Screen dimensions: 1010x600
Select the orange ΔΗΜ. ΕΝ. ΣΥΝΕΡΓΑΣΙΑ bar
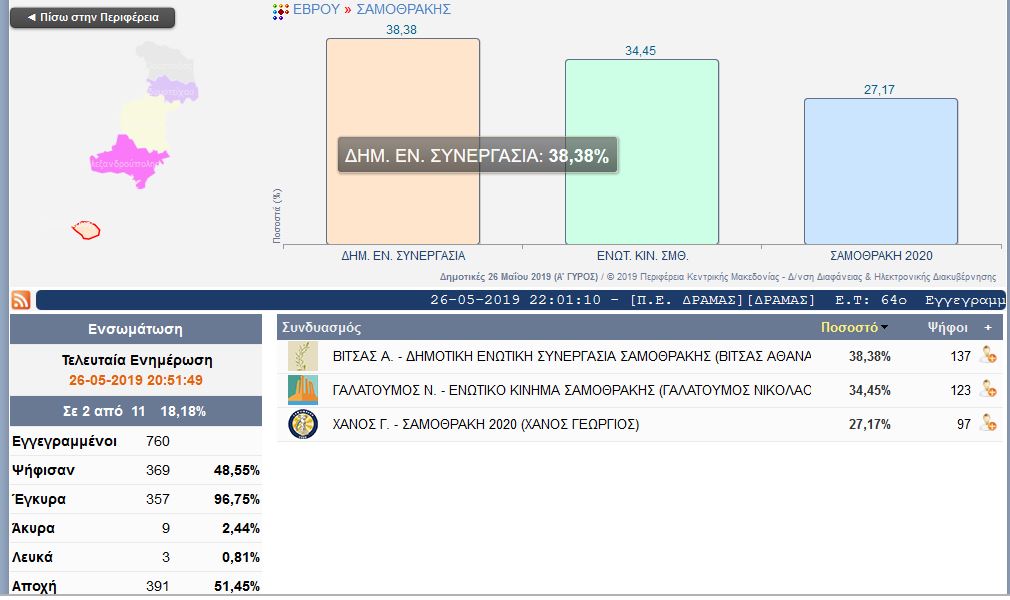click(x=402, y=200)
